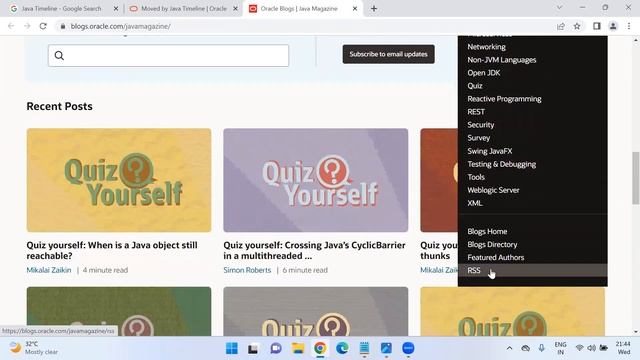Click the site lock icon in the address bar
This screenshot has height=360, width=640.
[x=62, y=26]
